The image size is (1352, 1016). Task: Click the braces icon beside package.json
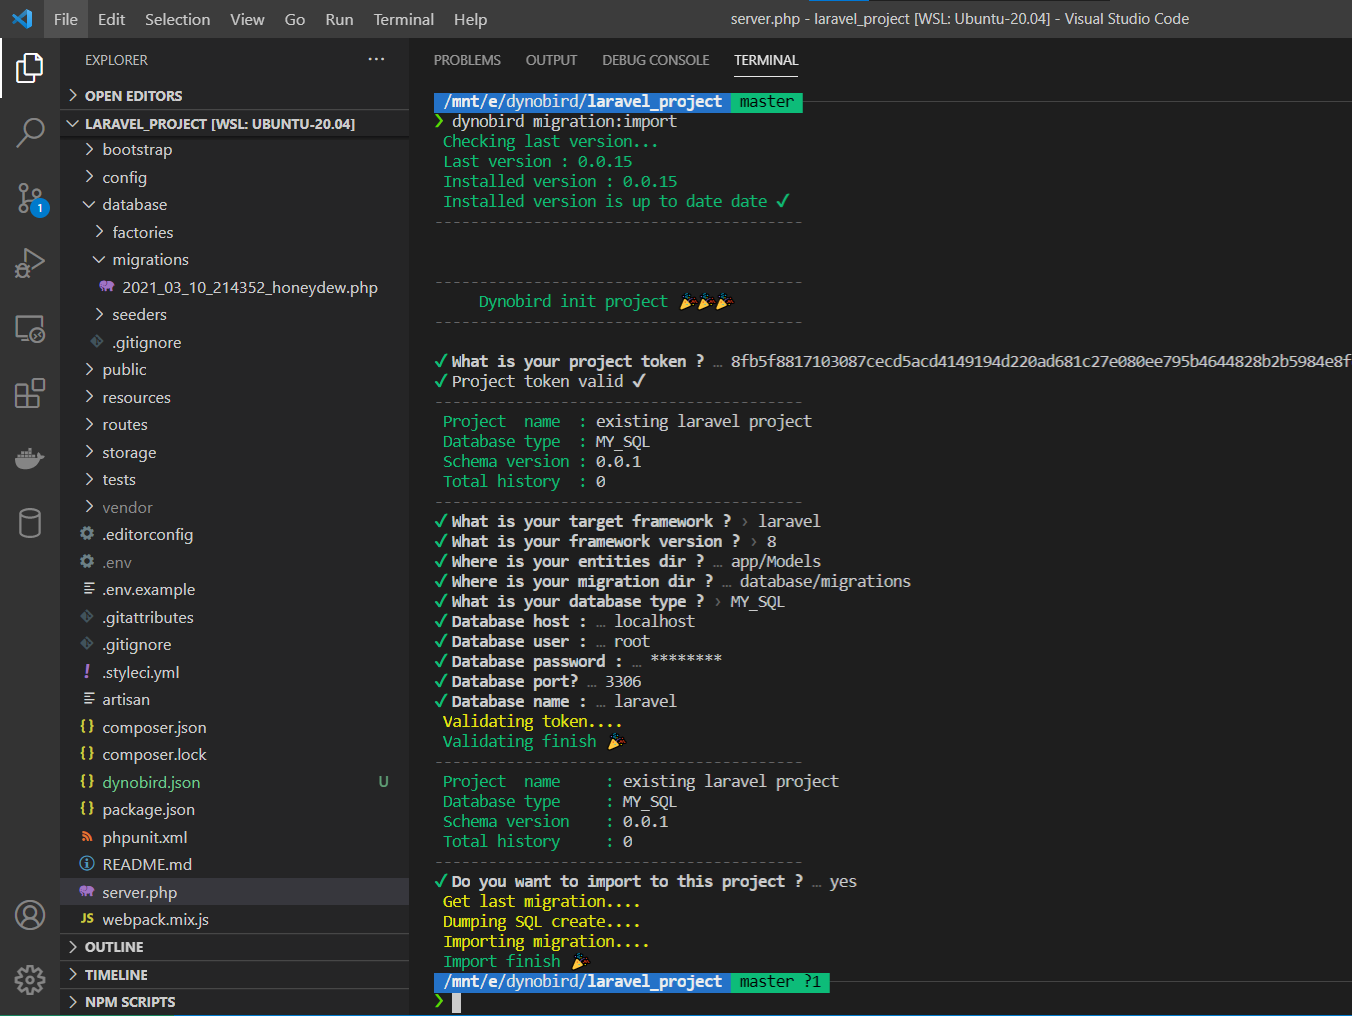(87, 809)
